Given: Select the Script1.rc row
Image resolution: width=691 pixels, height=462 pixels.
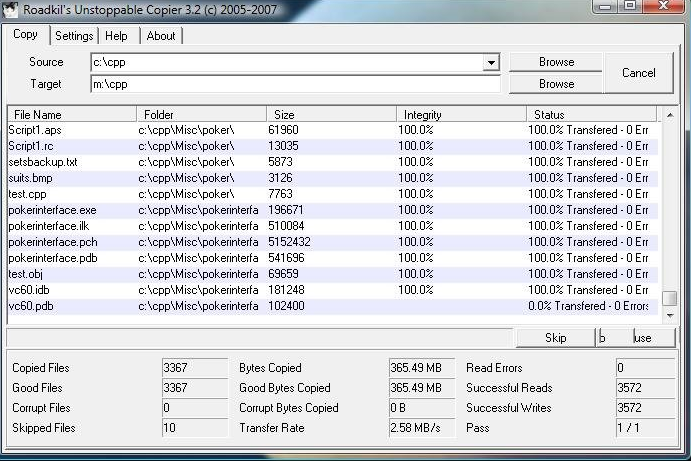Looking at the screenshot, I should (333, 146).
